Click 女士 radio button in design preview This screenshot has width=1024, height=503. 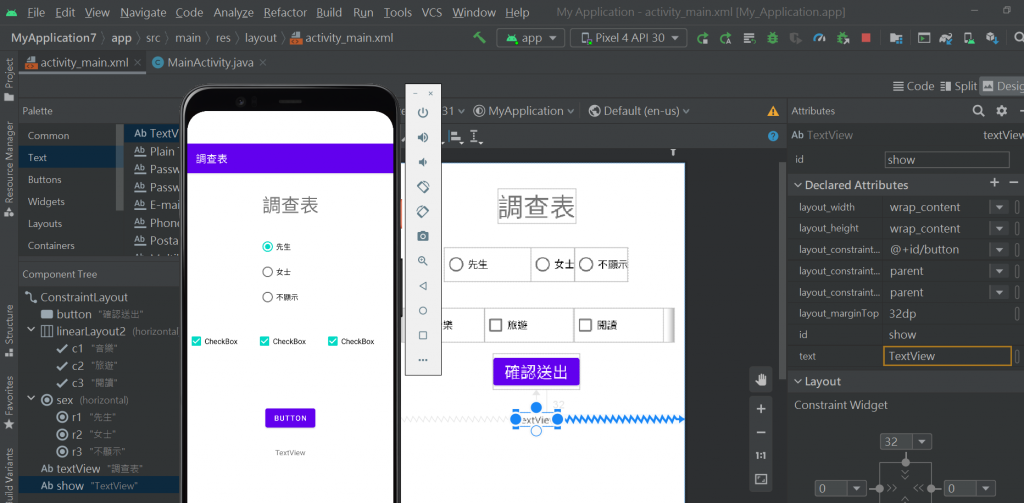click(x=553, y=265)
